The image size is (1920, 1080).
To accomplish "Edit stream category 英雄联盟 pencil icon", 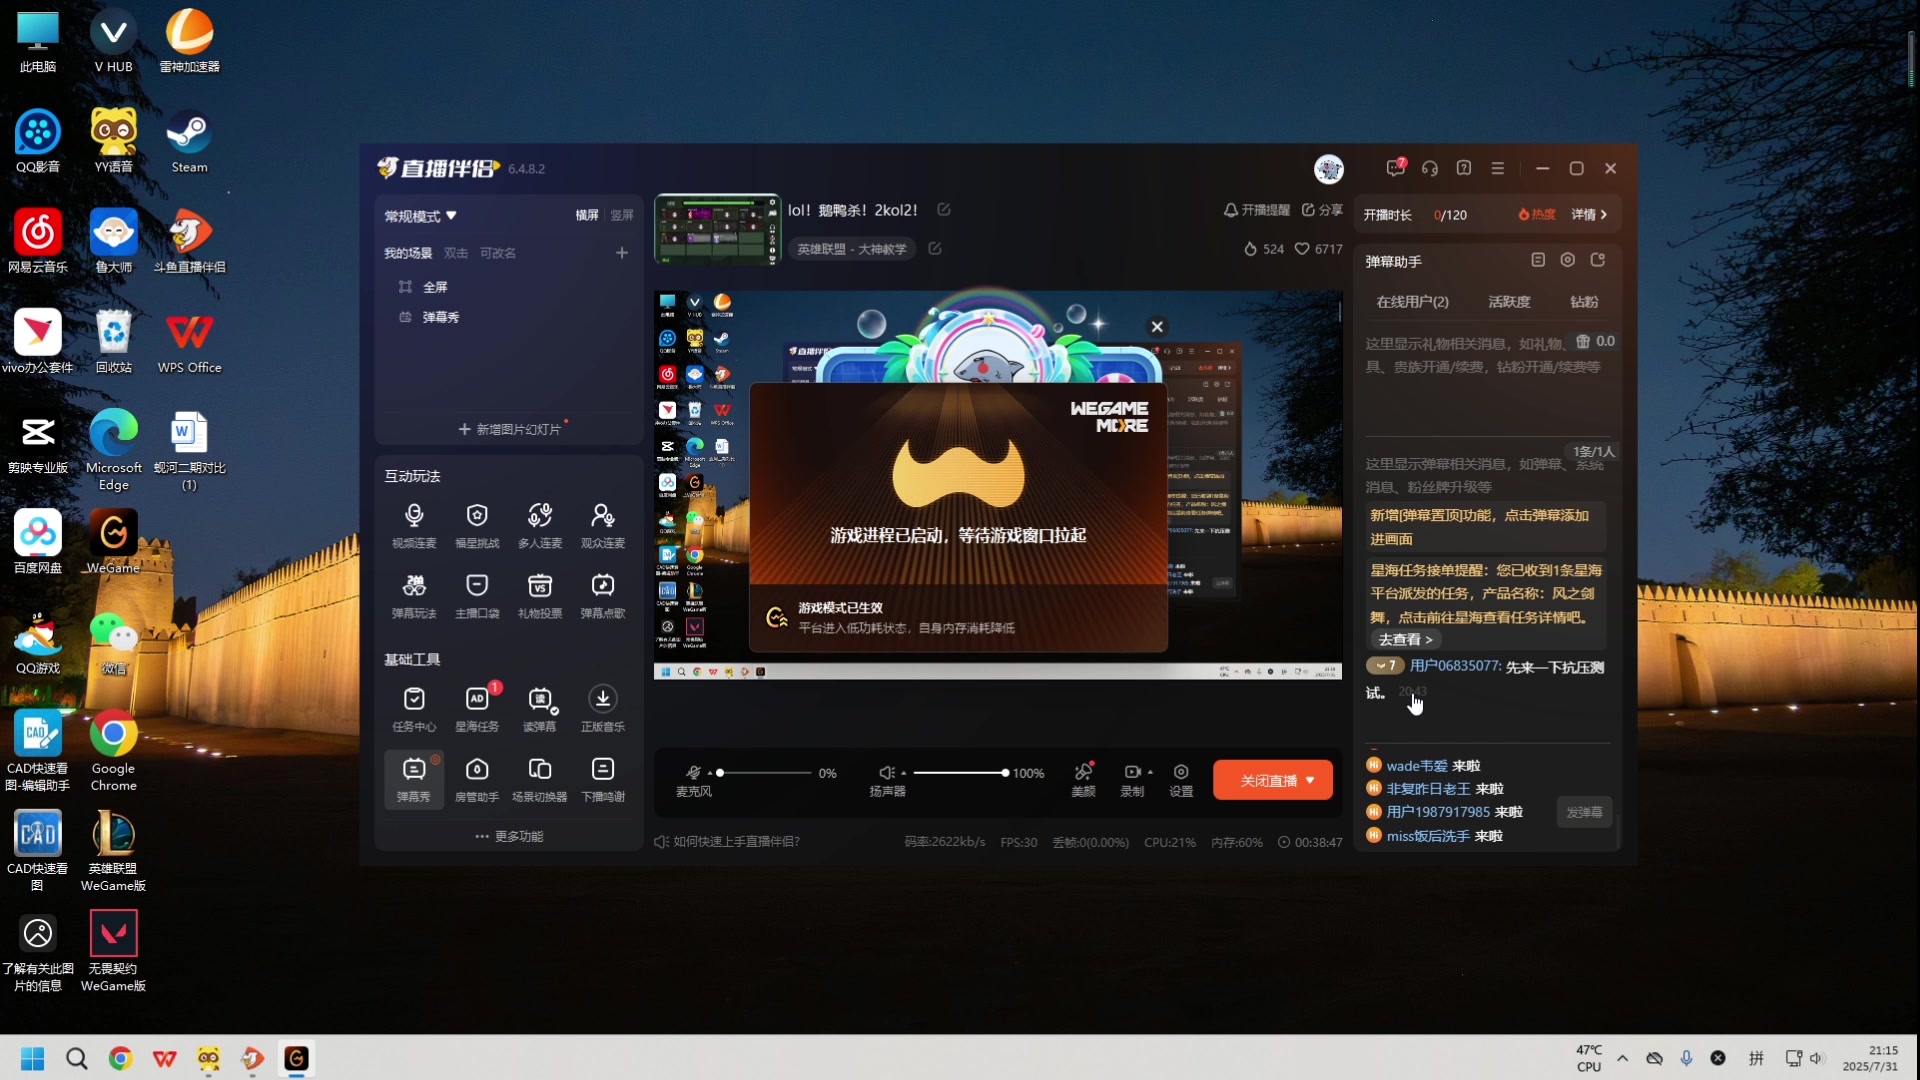I will [935, 248].
